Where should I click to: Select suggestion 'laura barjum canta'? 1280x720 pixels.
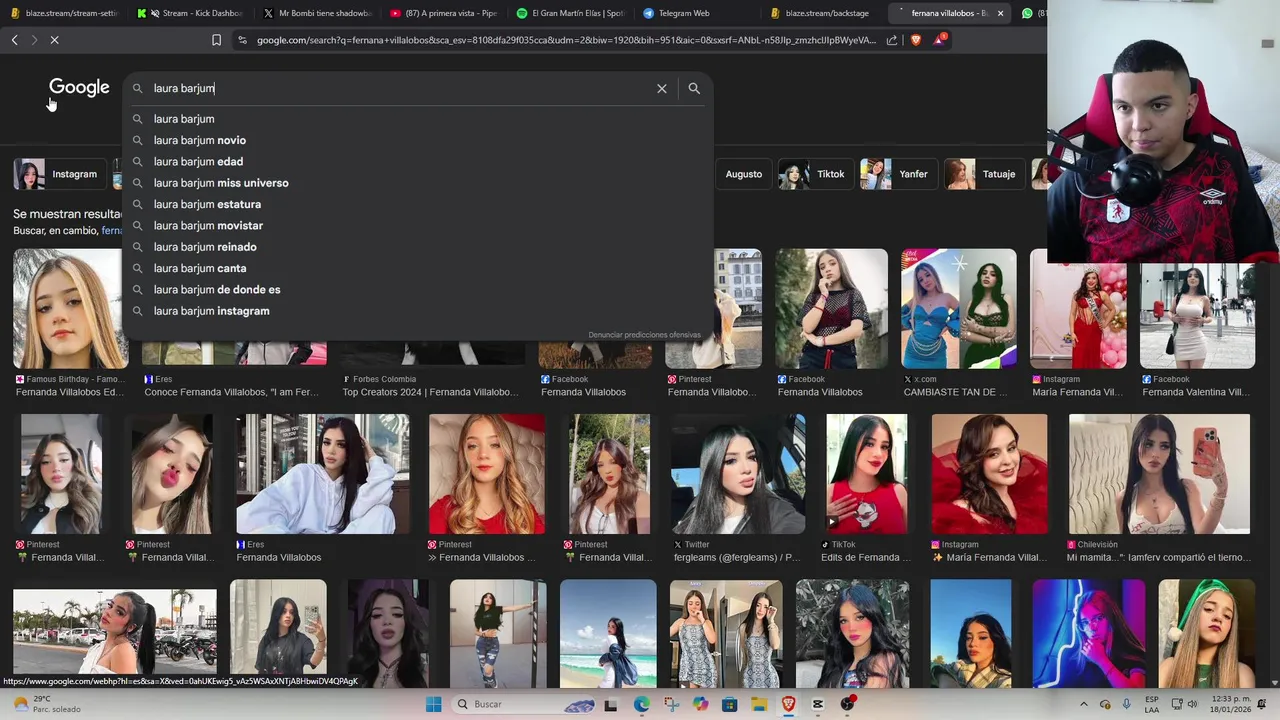pyautogui.click(x=418, y=268)
